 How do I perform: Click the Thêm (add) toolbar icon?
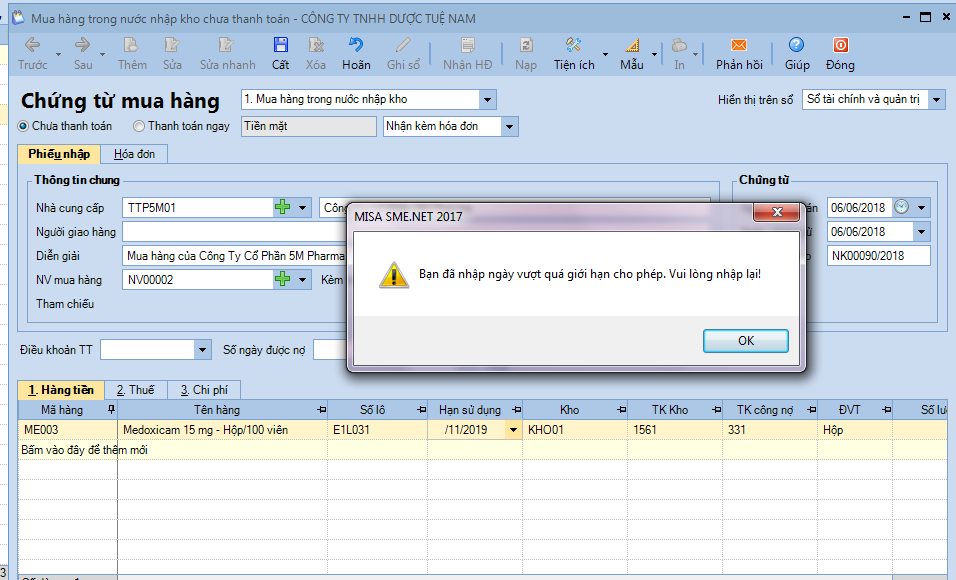pos(131,45)
